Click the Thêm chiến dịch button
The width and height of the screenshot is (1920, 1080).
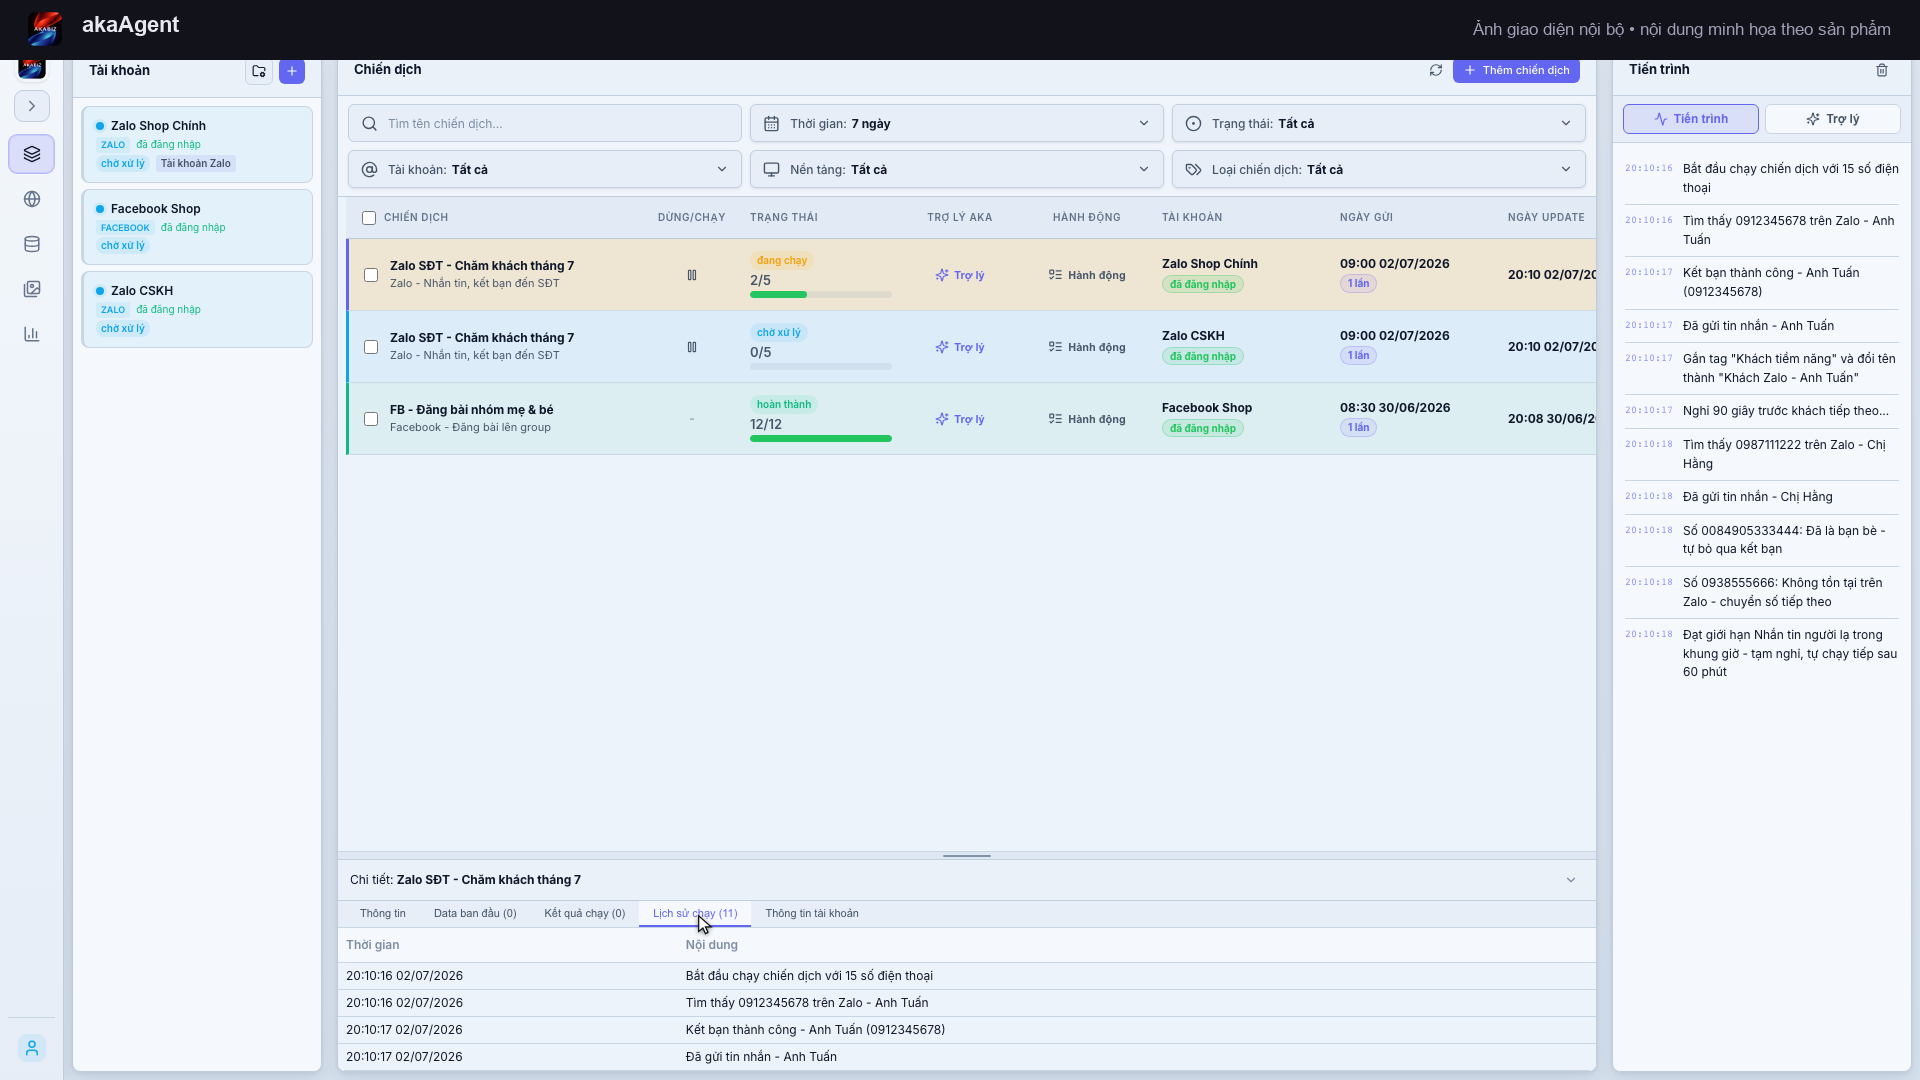pos(1516,70)
